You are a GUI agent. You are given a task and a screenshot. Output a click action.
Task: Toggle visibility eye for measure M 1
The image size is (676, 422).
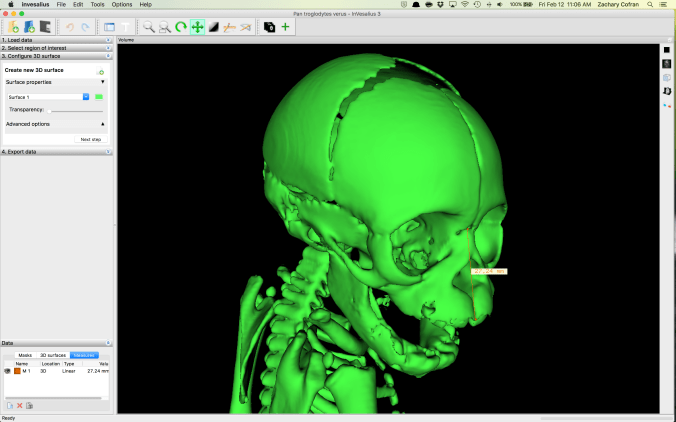(8, 371)
